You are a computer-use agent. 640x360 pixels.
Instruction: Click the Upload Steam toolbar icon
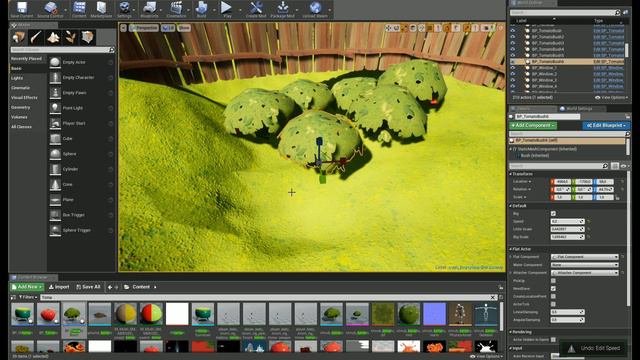pos(315,8)
